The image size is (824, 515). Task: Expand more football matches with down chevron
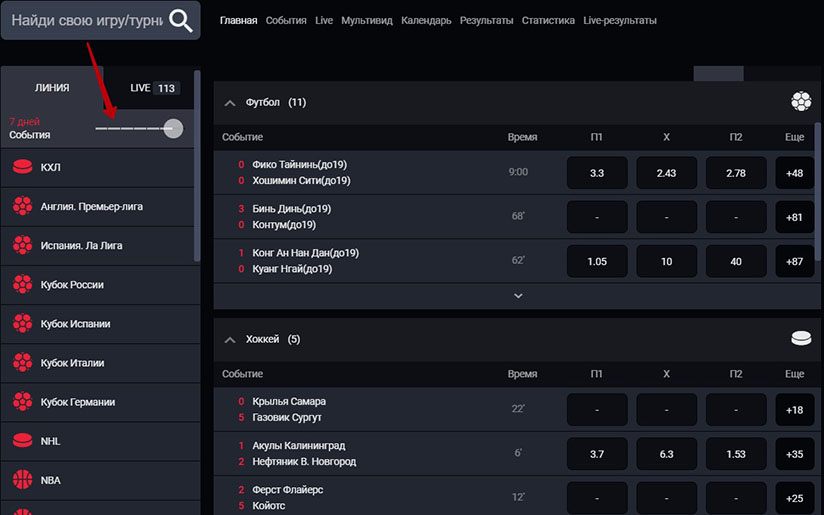[x=518, y=296]
